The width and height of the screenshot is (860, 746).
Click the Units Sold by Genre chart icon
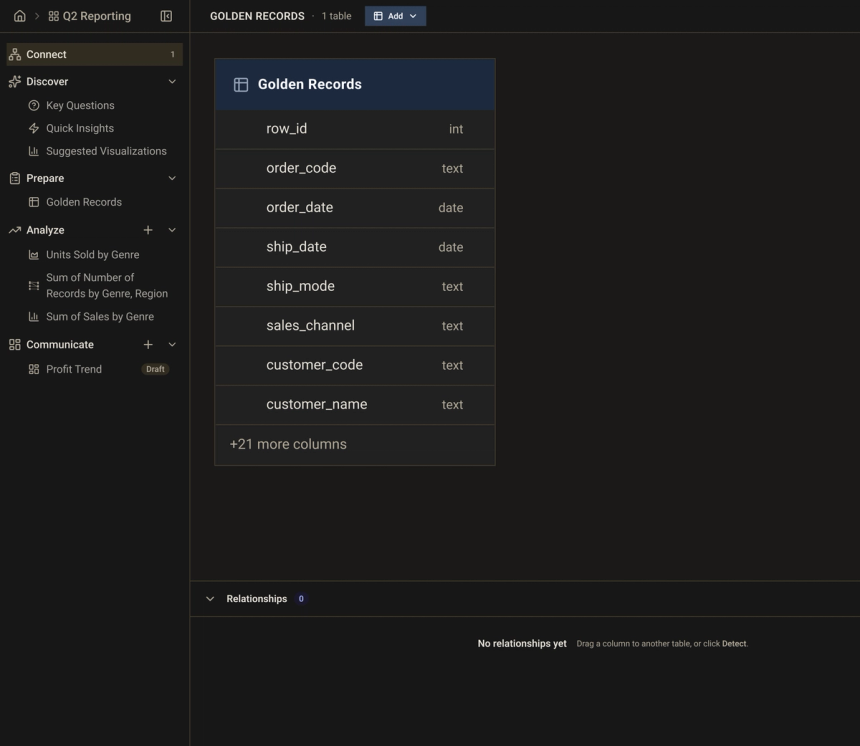[33, 255]
